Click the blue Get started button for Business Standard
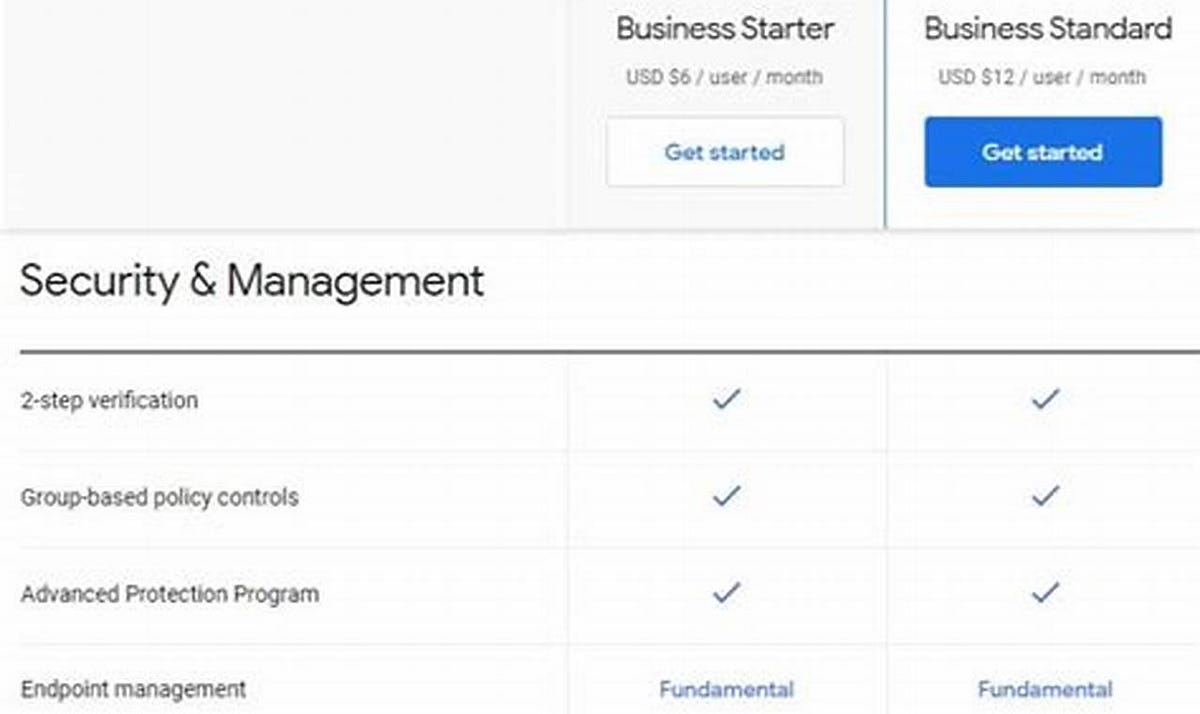The height and width of the screenshot is (714, 1200). (x=1044, y=152)
